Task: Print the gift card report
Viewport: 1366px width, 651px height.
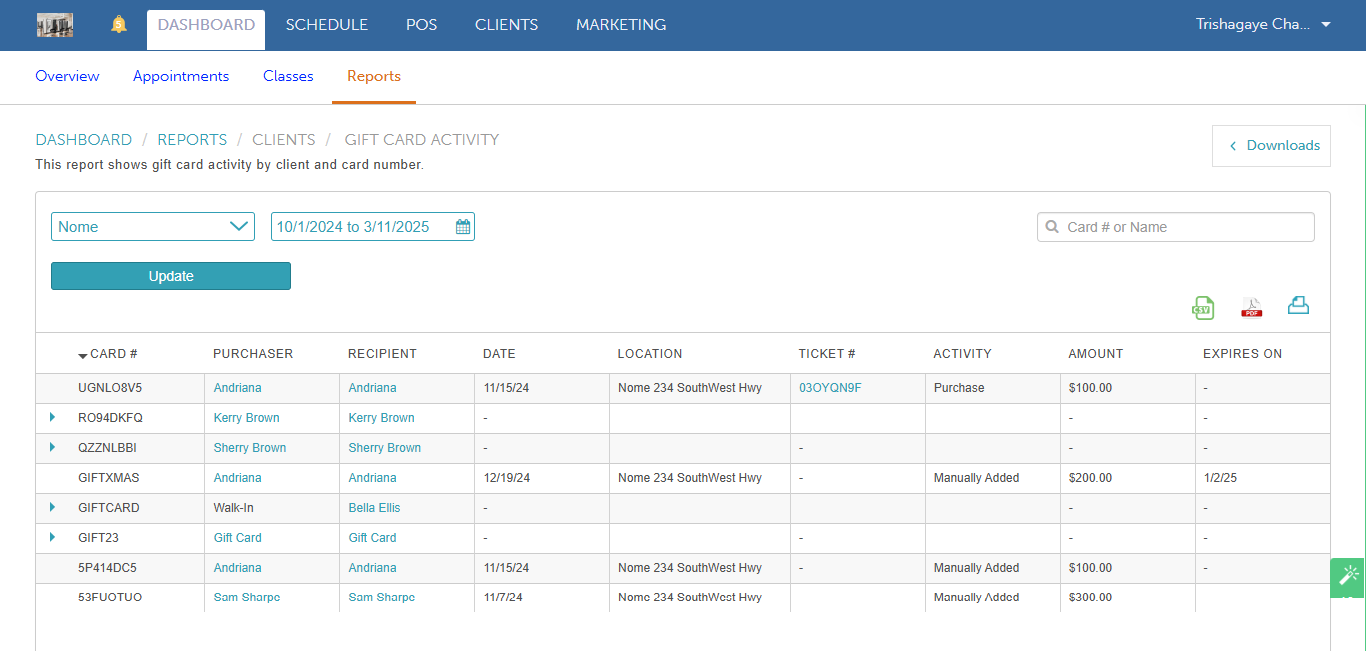Action: [1298, 305]
